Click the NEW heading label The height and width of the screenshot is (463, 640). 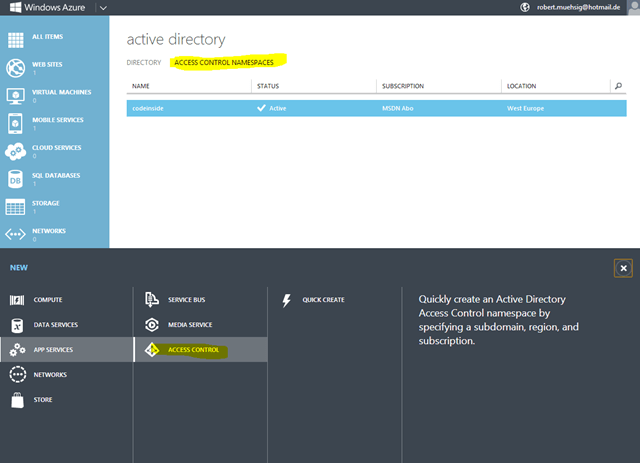(x=19, y=268)
